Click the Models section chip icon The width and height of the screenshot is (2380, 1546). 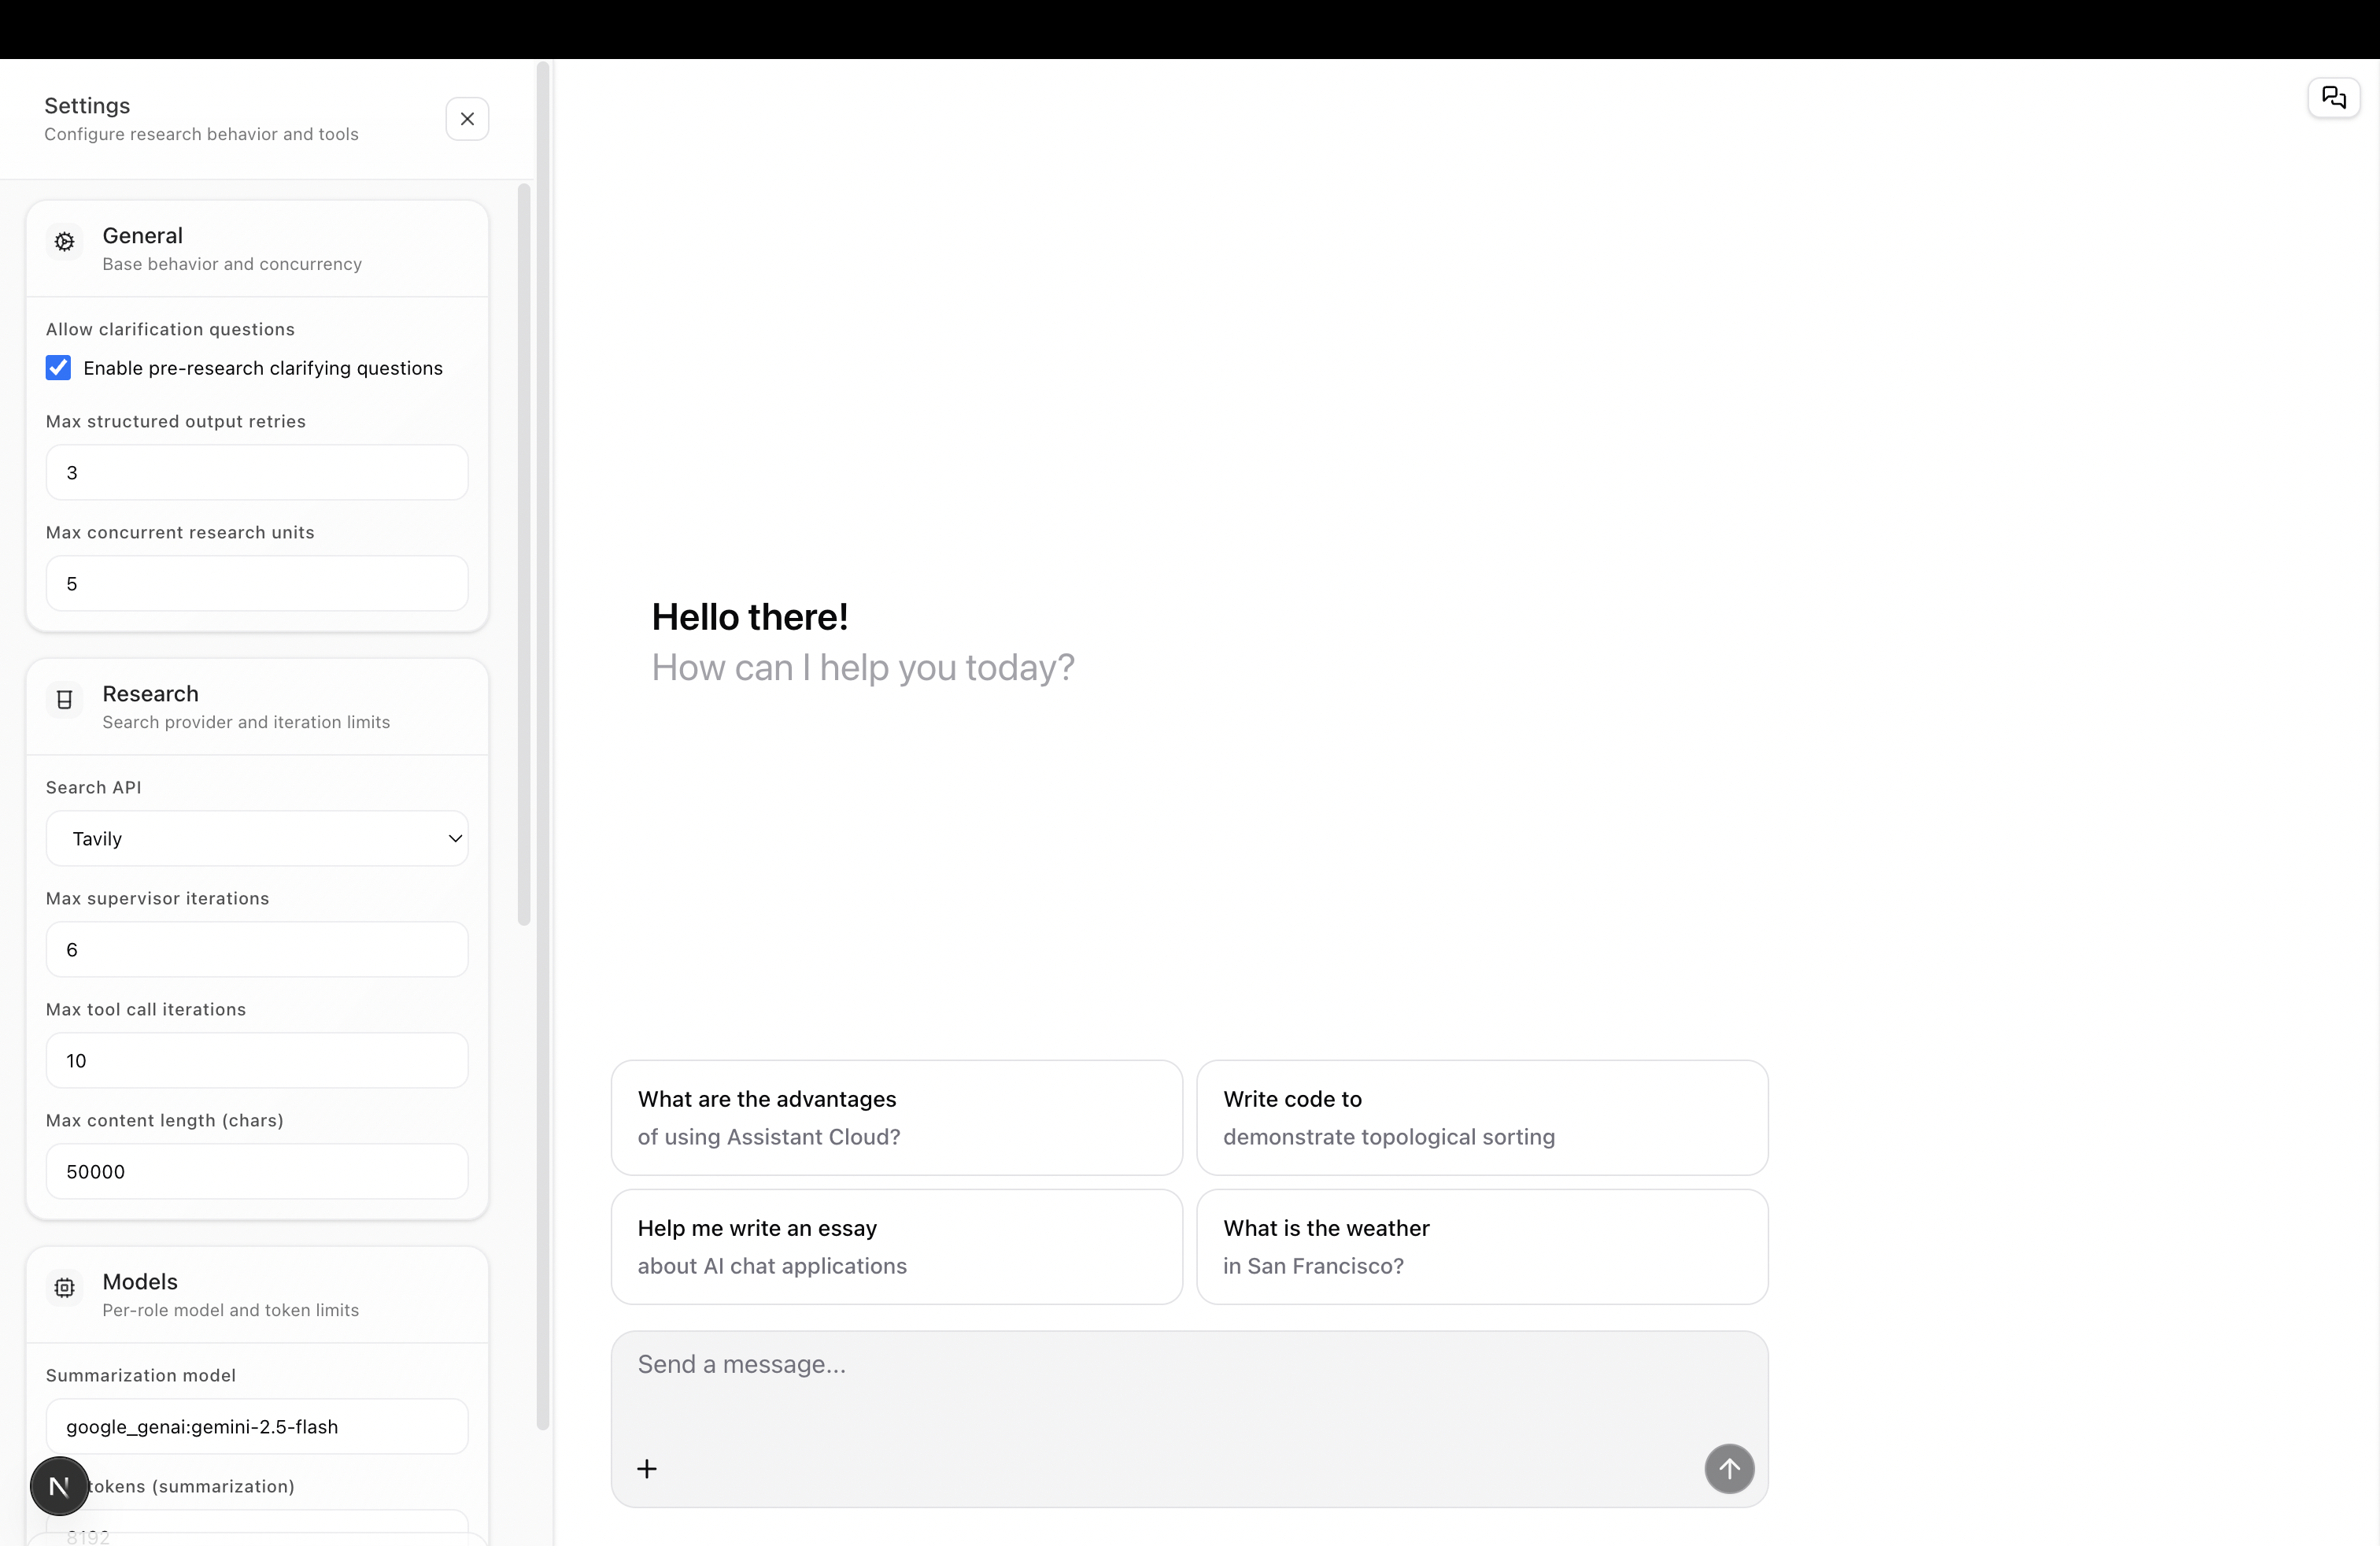(65, 1288)
